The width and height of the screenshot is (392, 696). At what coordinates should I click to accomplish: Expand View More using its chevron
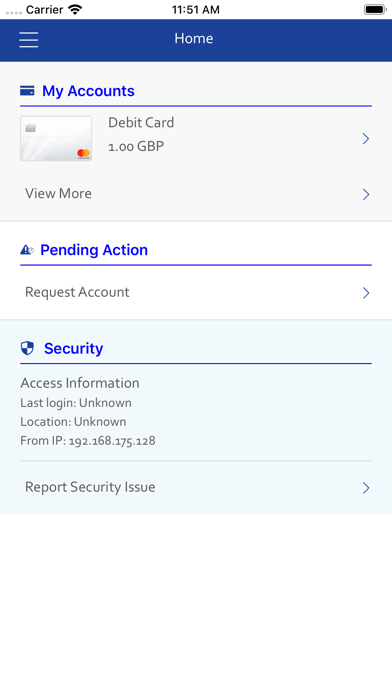366,194
